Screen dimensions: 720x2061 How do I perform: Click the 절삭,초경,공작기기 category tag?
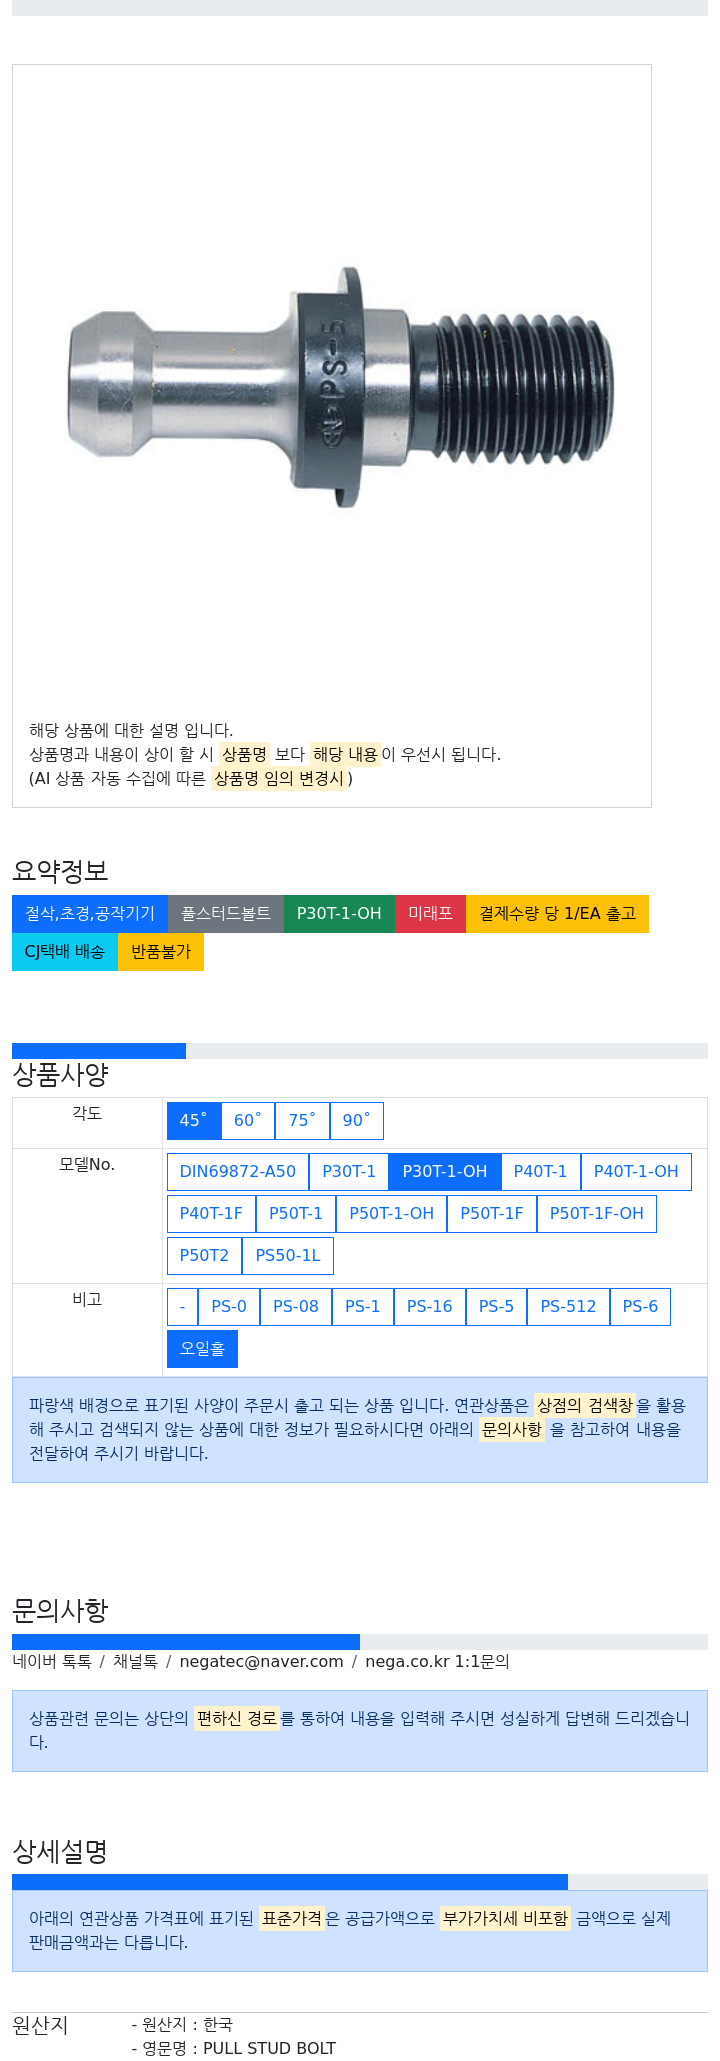[x=90, y=913]
